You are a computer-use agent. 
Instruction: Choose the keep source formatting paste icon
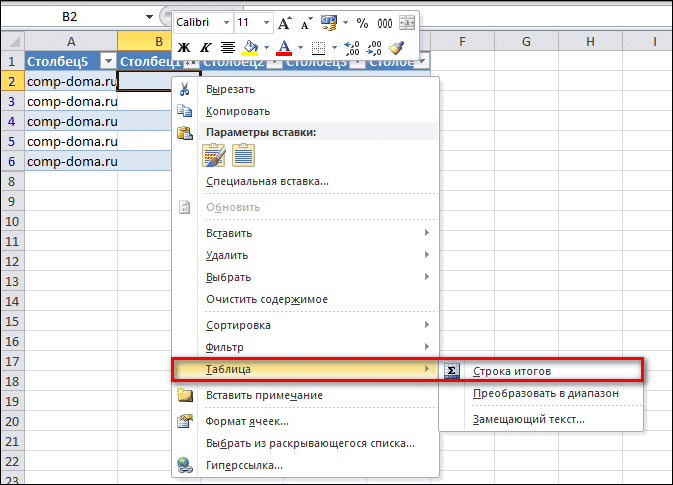[x=213, y=155]
